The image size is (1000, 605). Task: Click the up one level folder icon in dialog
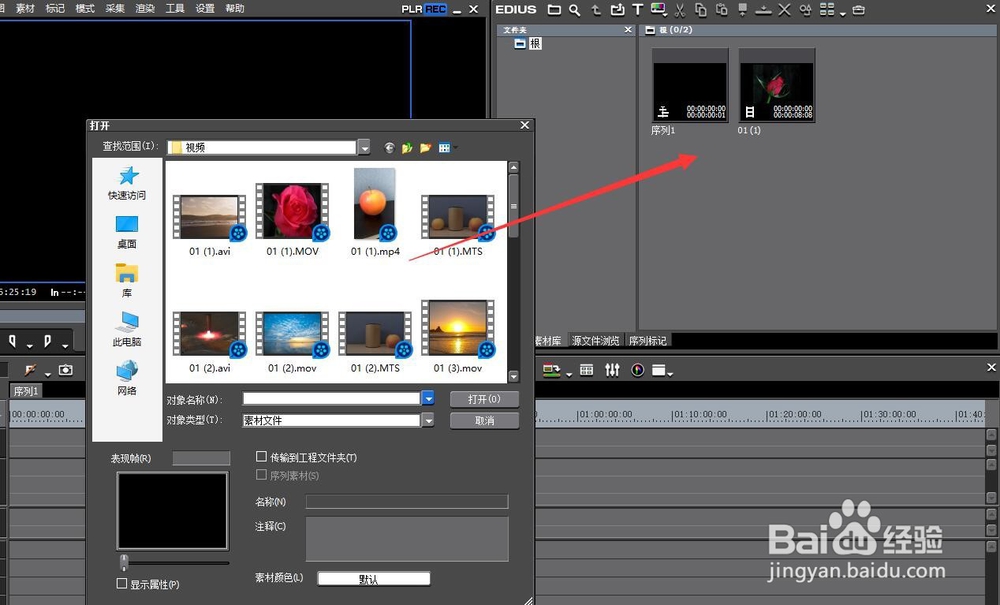tap(407, 148)
